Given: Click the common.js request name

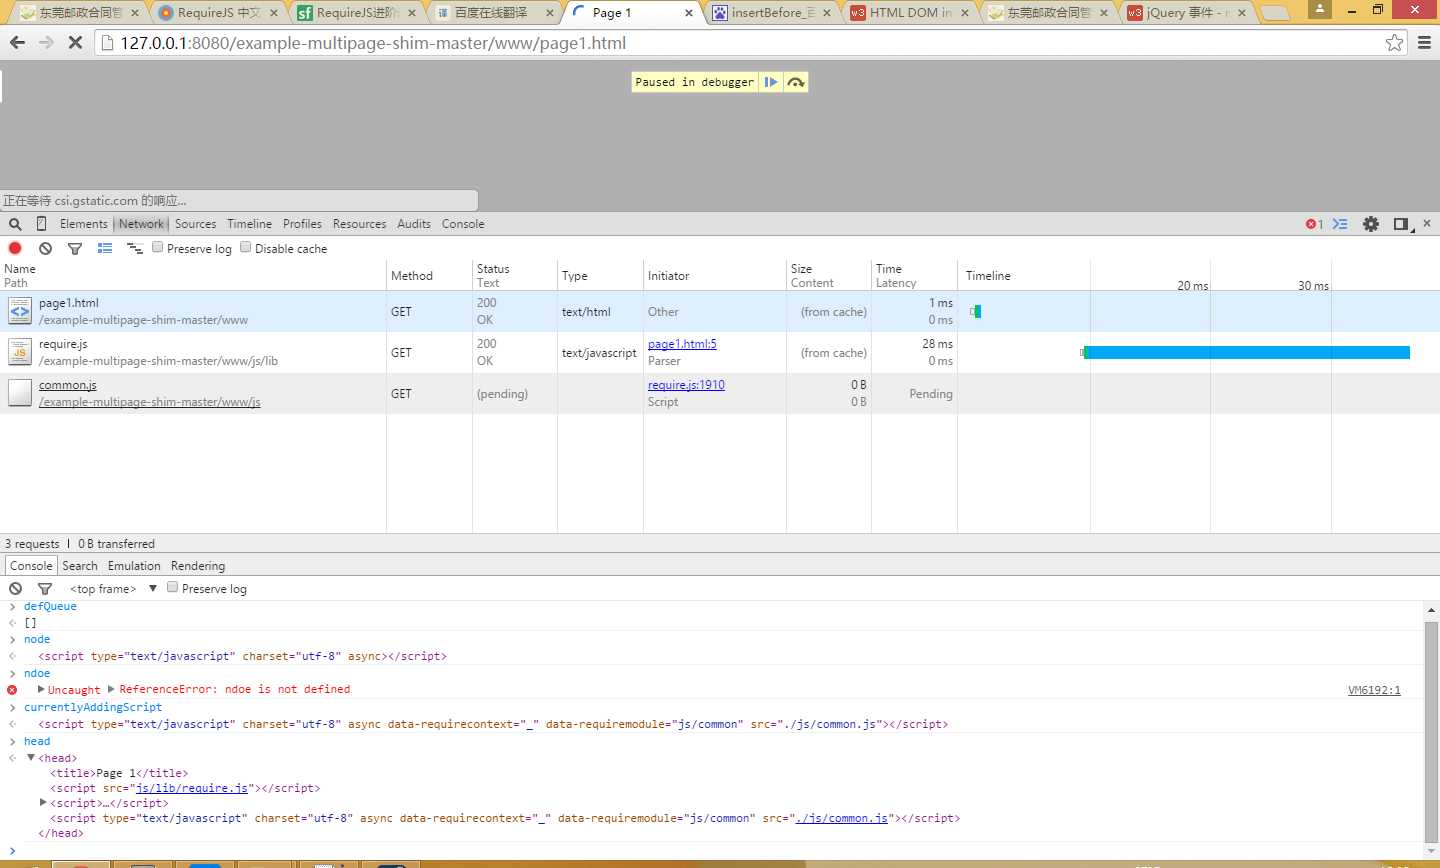Looking at the screenshot, I should pos(68,385).
